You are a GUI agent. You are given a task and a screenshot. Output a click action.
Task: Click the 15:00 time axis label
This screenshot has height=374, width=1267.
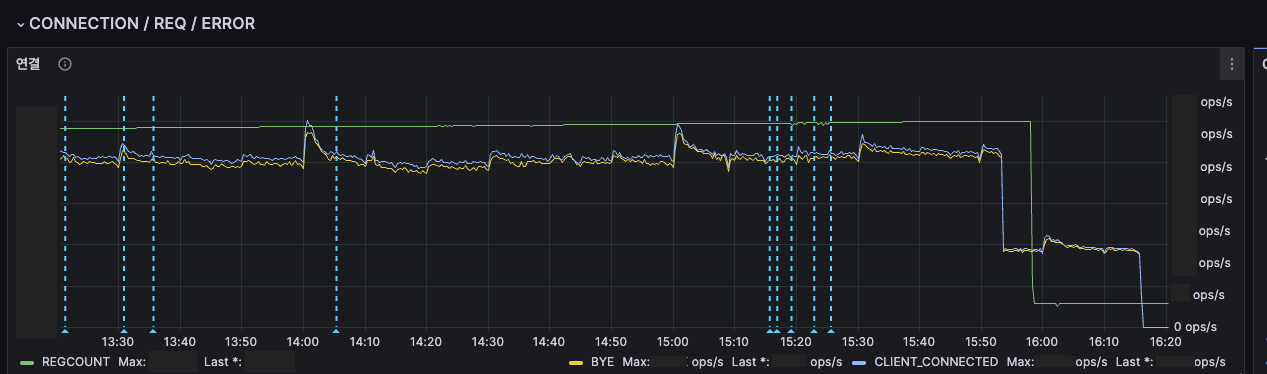(x=672, y=342)
